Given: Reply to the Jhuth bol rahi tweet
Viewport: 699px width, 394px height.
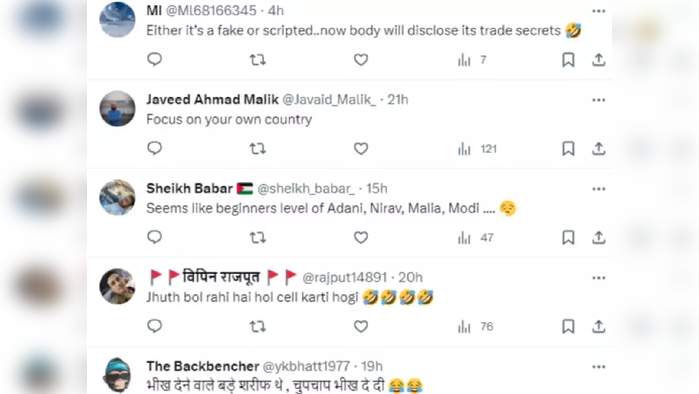Looking at the screenshot, I should (x=154, y=326).
